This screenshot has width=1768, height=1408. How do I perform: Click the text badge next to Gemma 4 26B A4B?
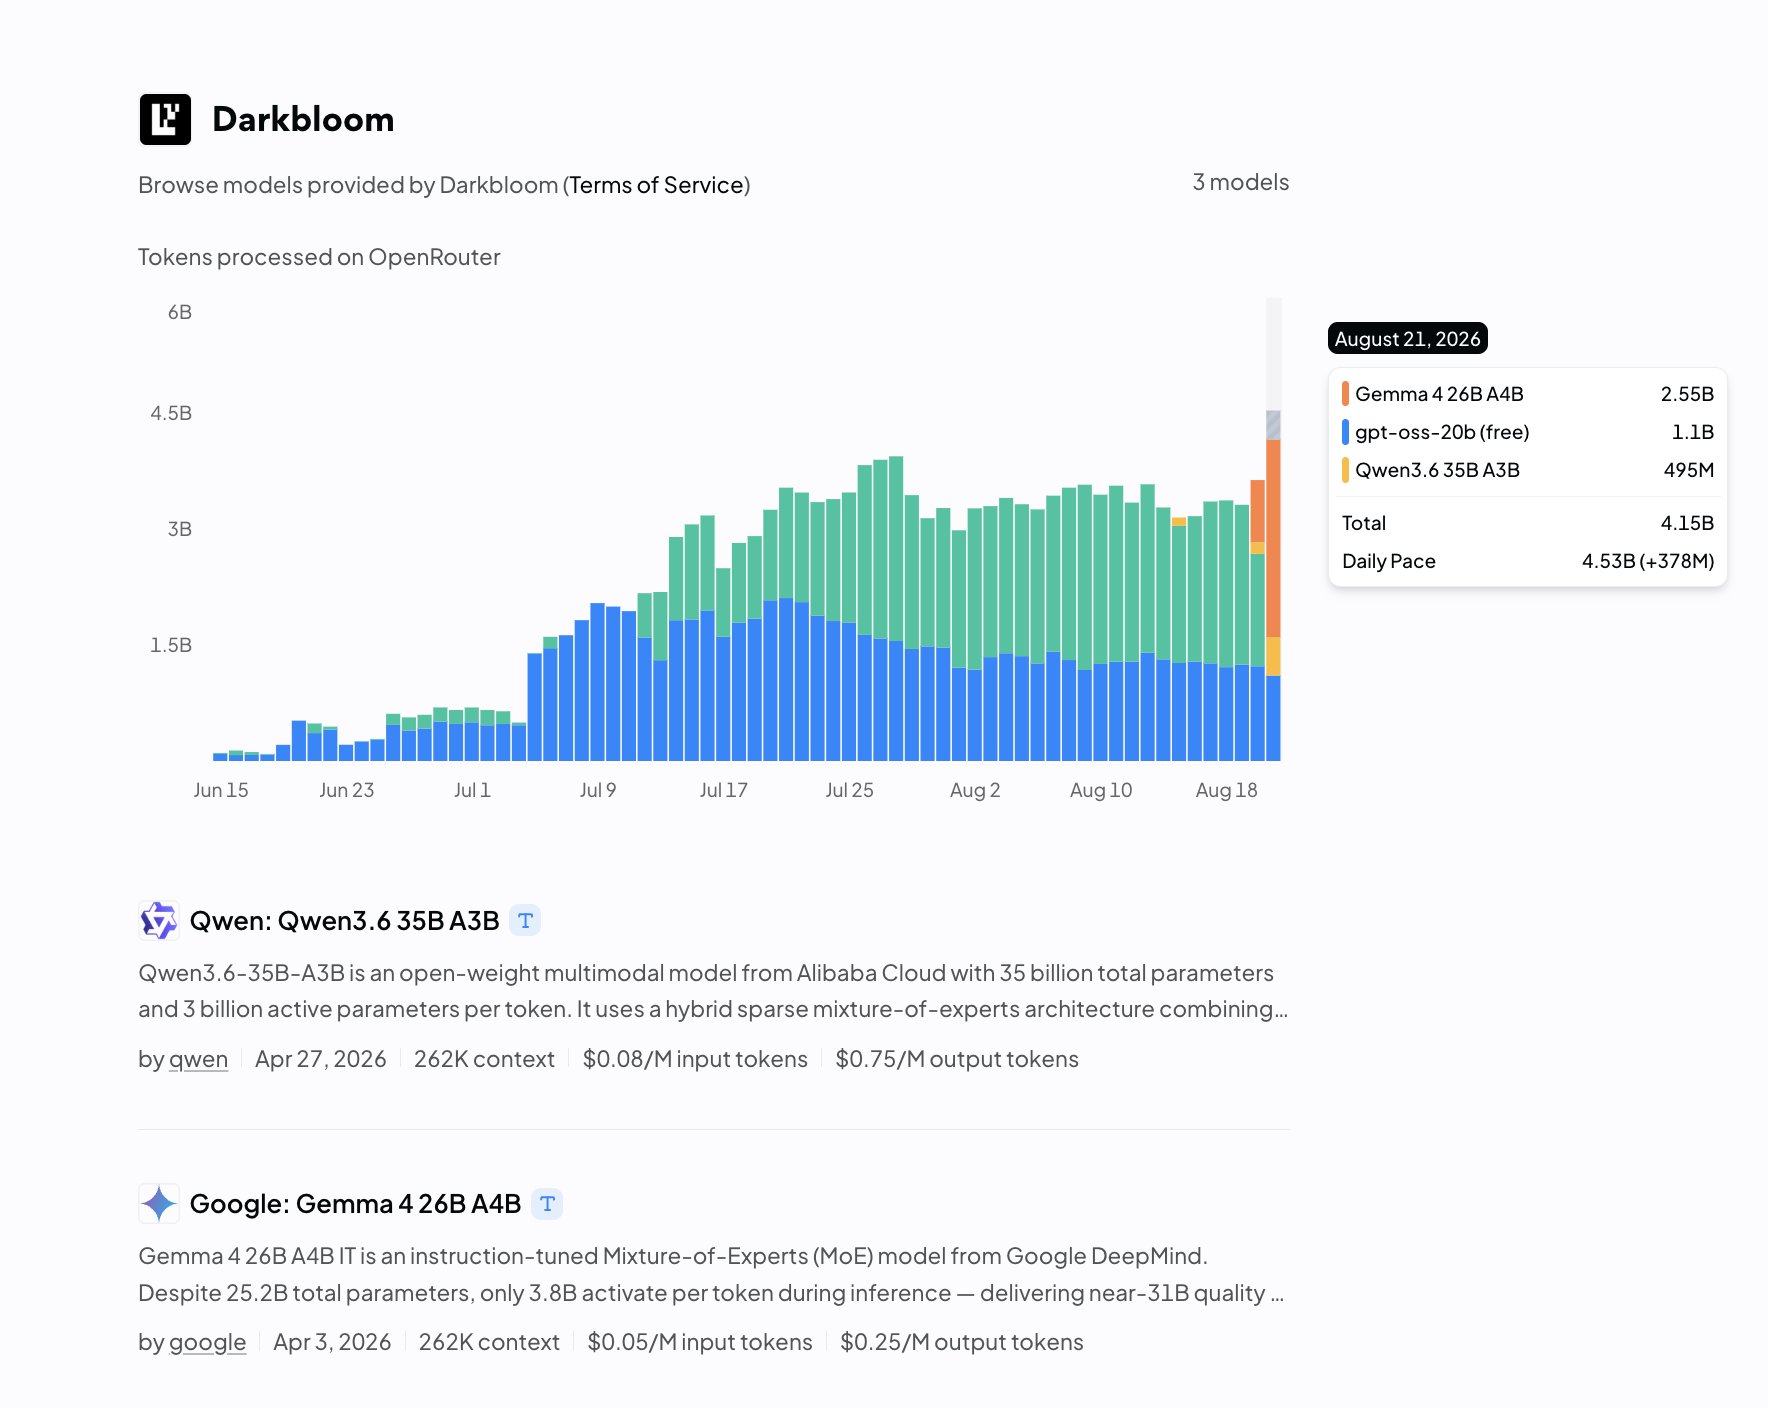click(547, 1203)
